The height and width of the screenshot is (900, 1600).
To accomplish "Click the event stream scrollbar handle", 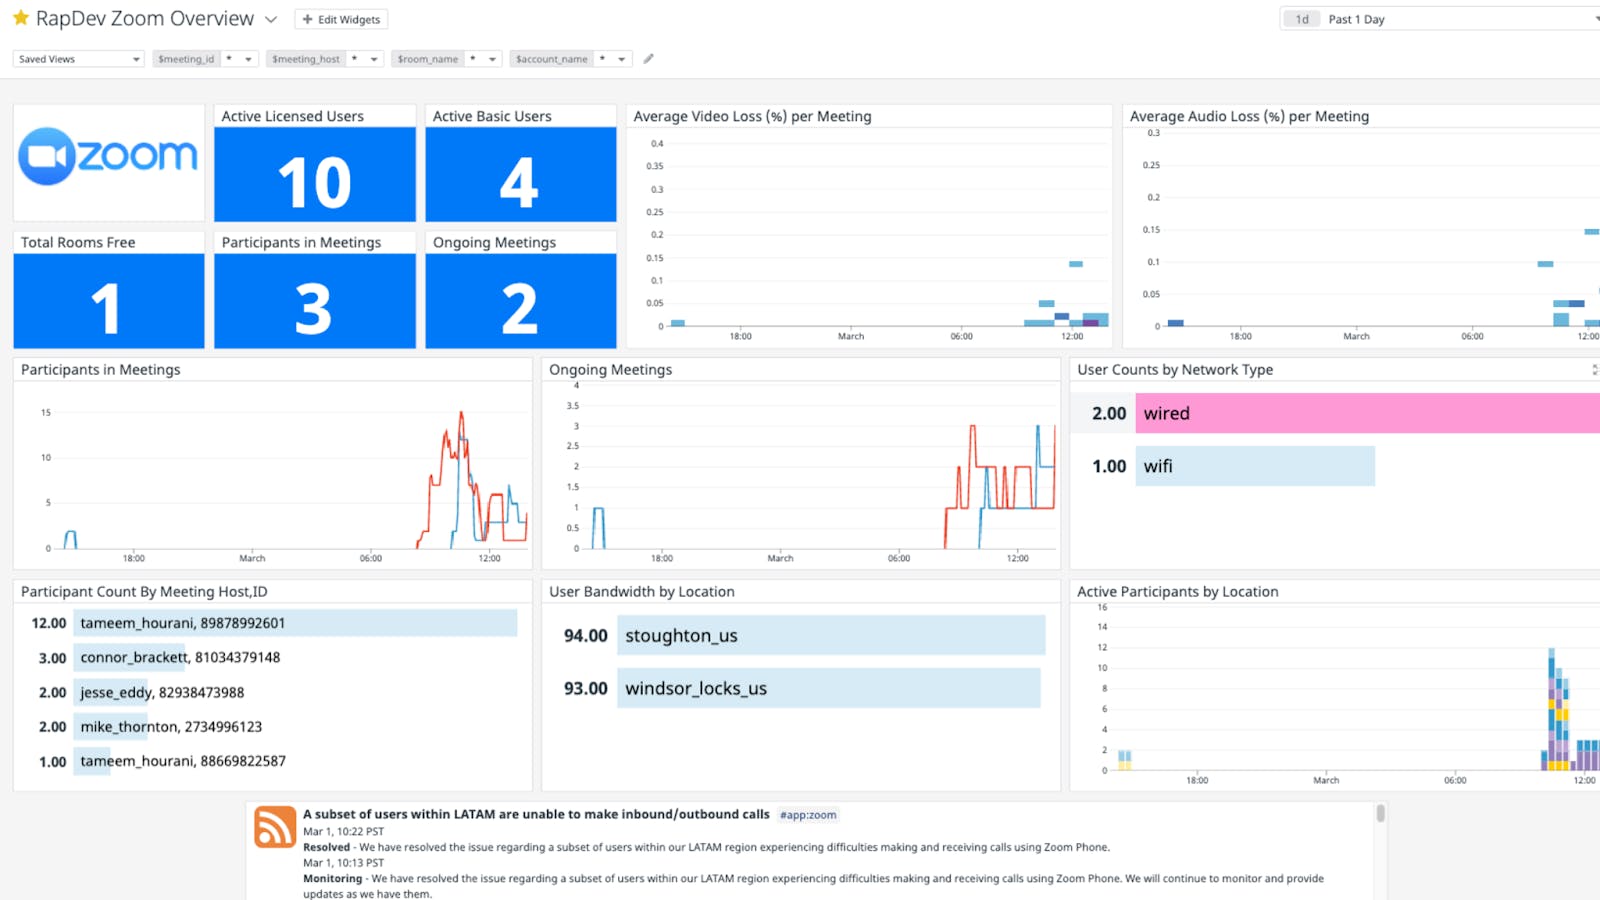I will [x=1381, y=813].
